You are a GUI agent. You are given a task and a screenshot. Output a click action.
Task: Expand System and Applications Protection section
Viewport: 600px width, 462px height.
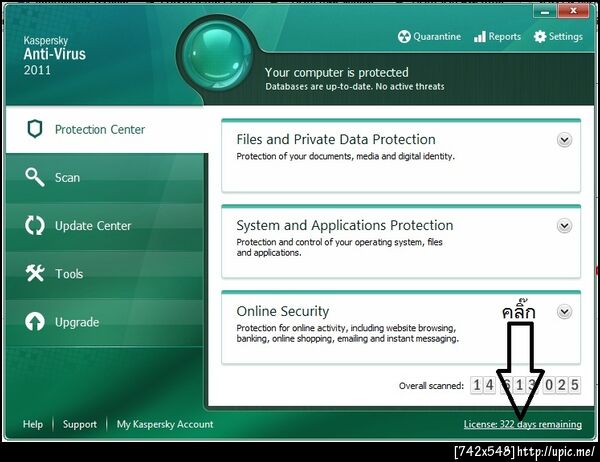tap(564, 225)
